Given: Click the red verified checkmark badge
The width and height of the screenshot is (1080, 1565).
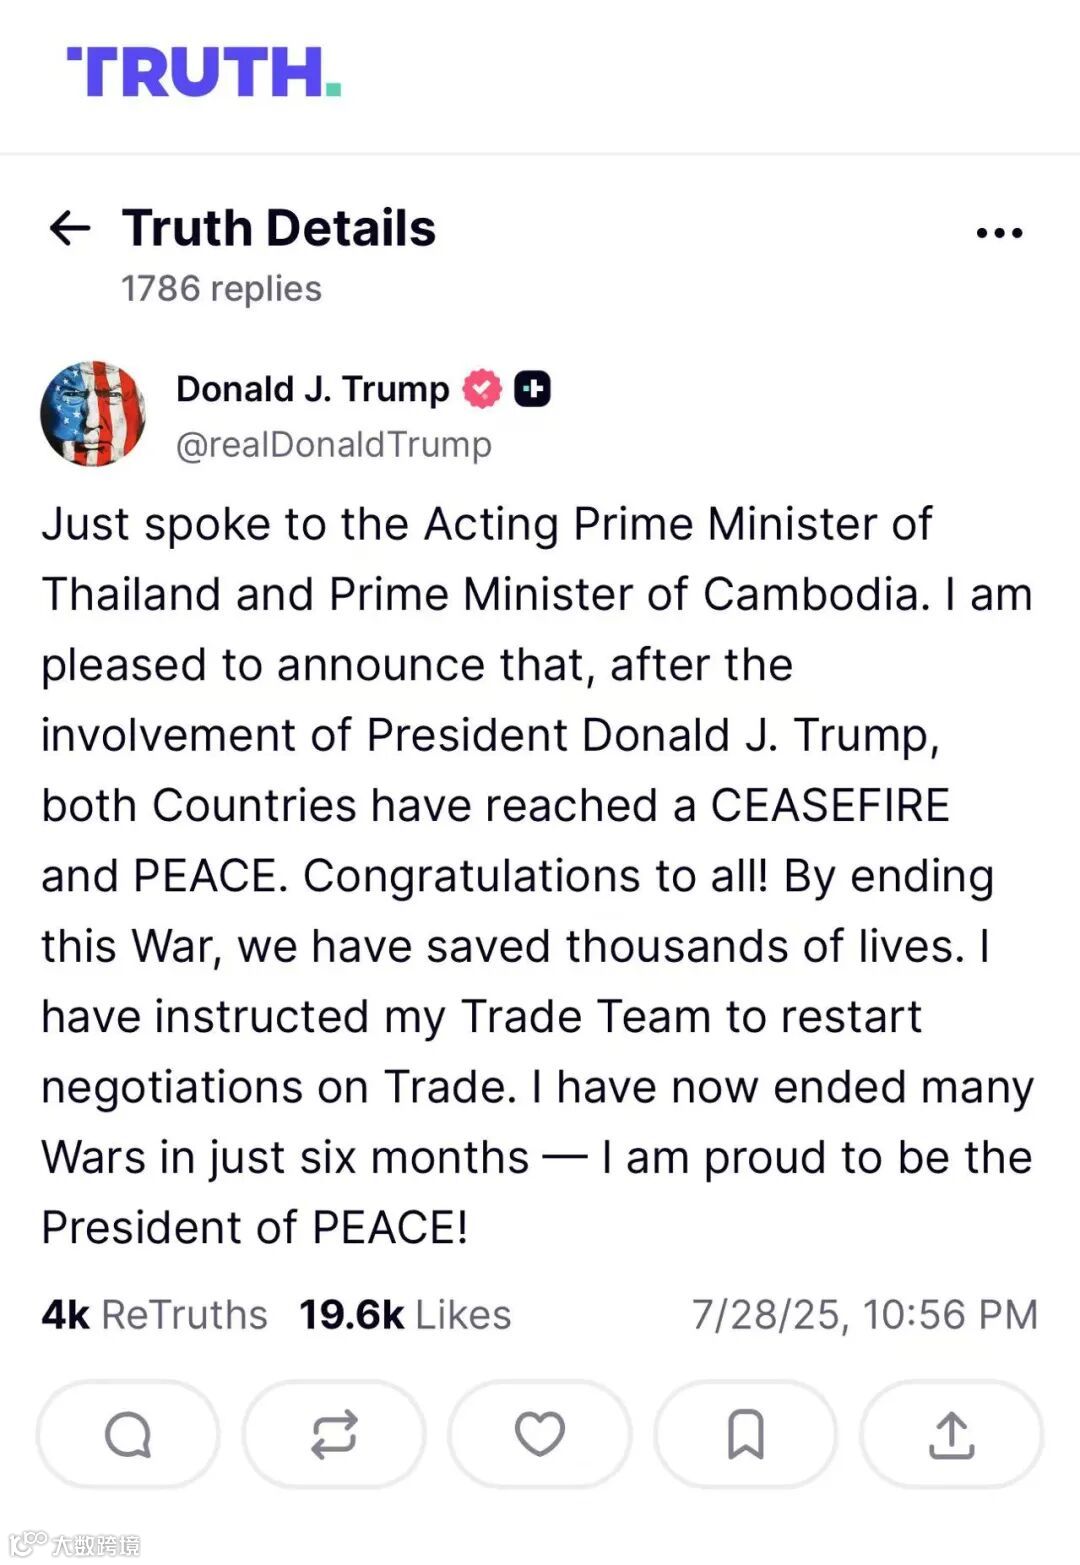Looking at the screenshot, I should tap(482, 389).
